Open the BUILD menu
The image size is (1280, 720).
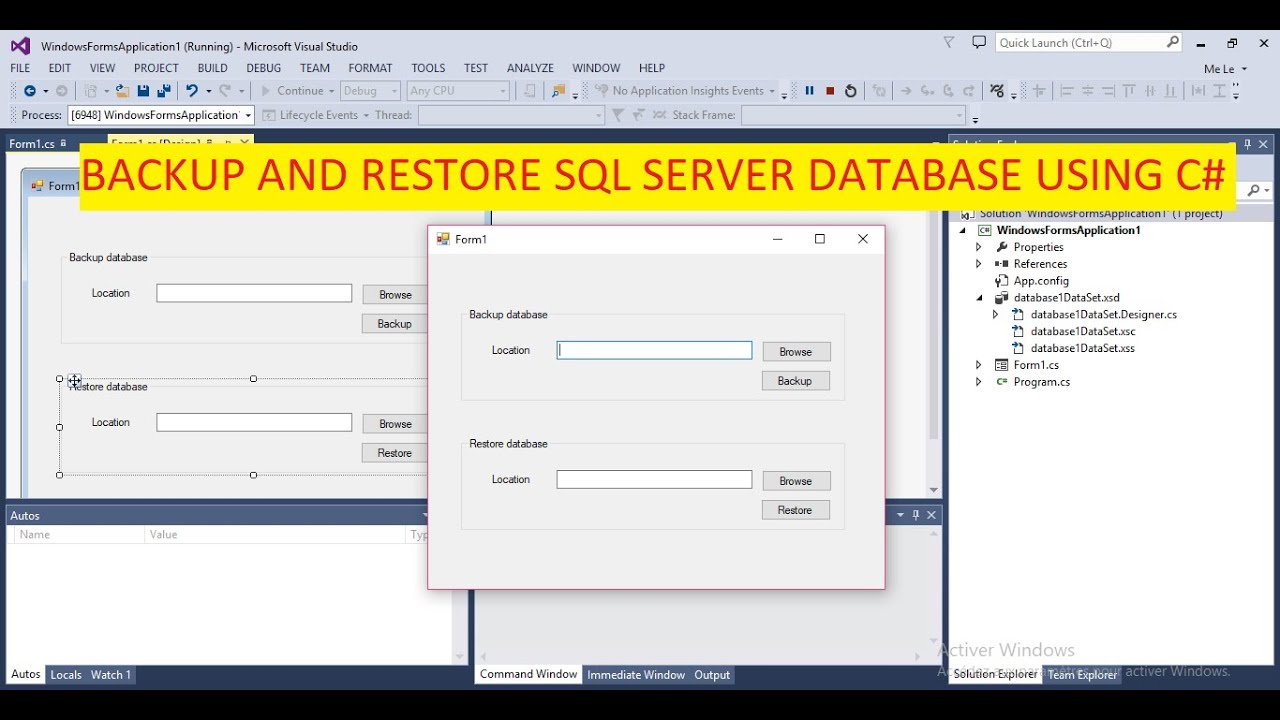[x=212, y=68]
